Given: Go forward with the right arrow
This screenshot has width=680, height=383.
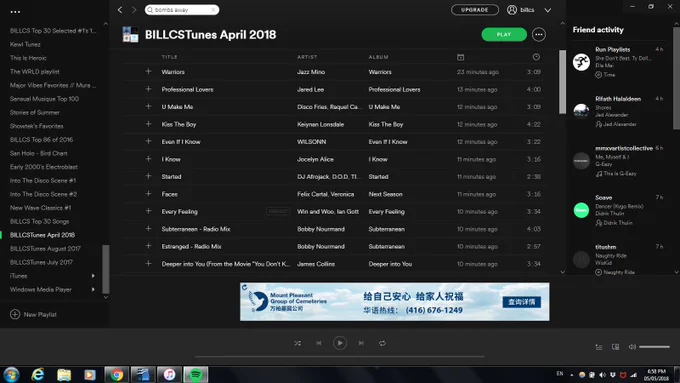Looking at the screenshot, I should pos(134,10).
